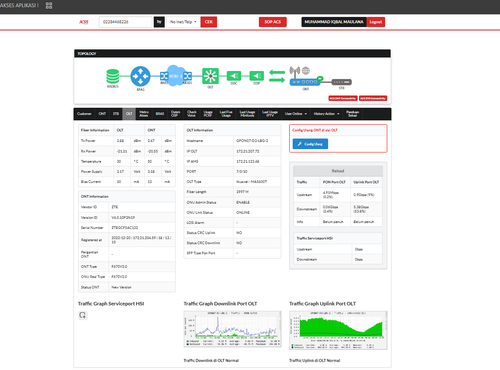This screenshot has height=370, width=500.
Task: Open the application grid icon beside AKSES APLIKASI
Action: click(x=49, y=5)
